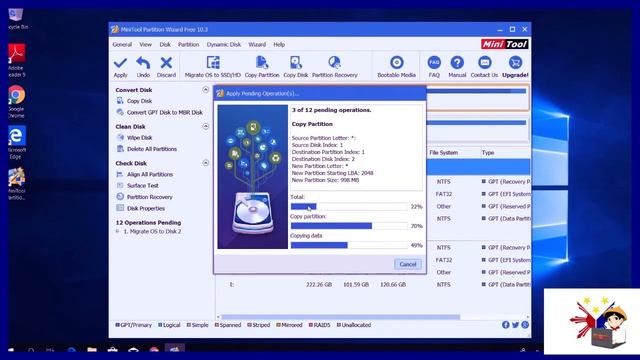Click the Mirrored legend entry
640x360 pixels.
[289, 325]
